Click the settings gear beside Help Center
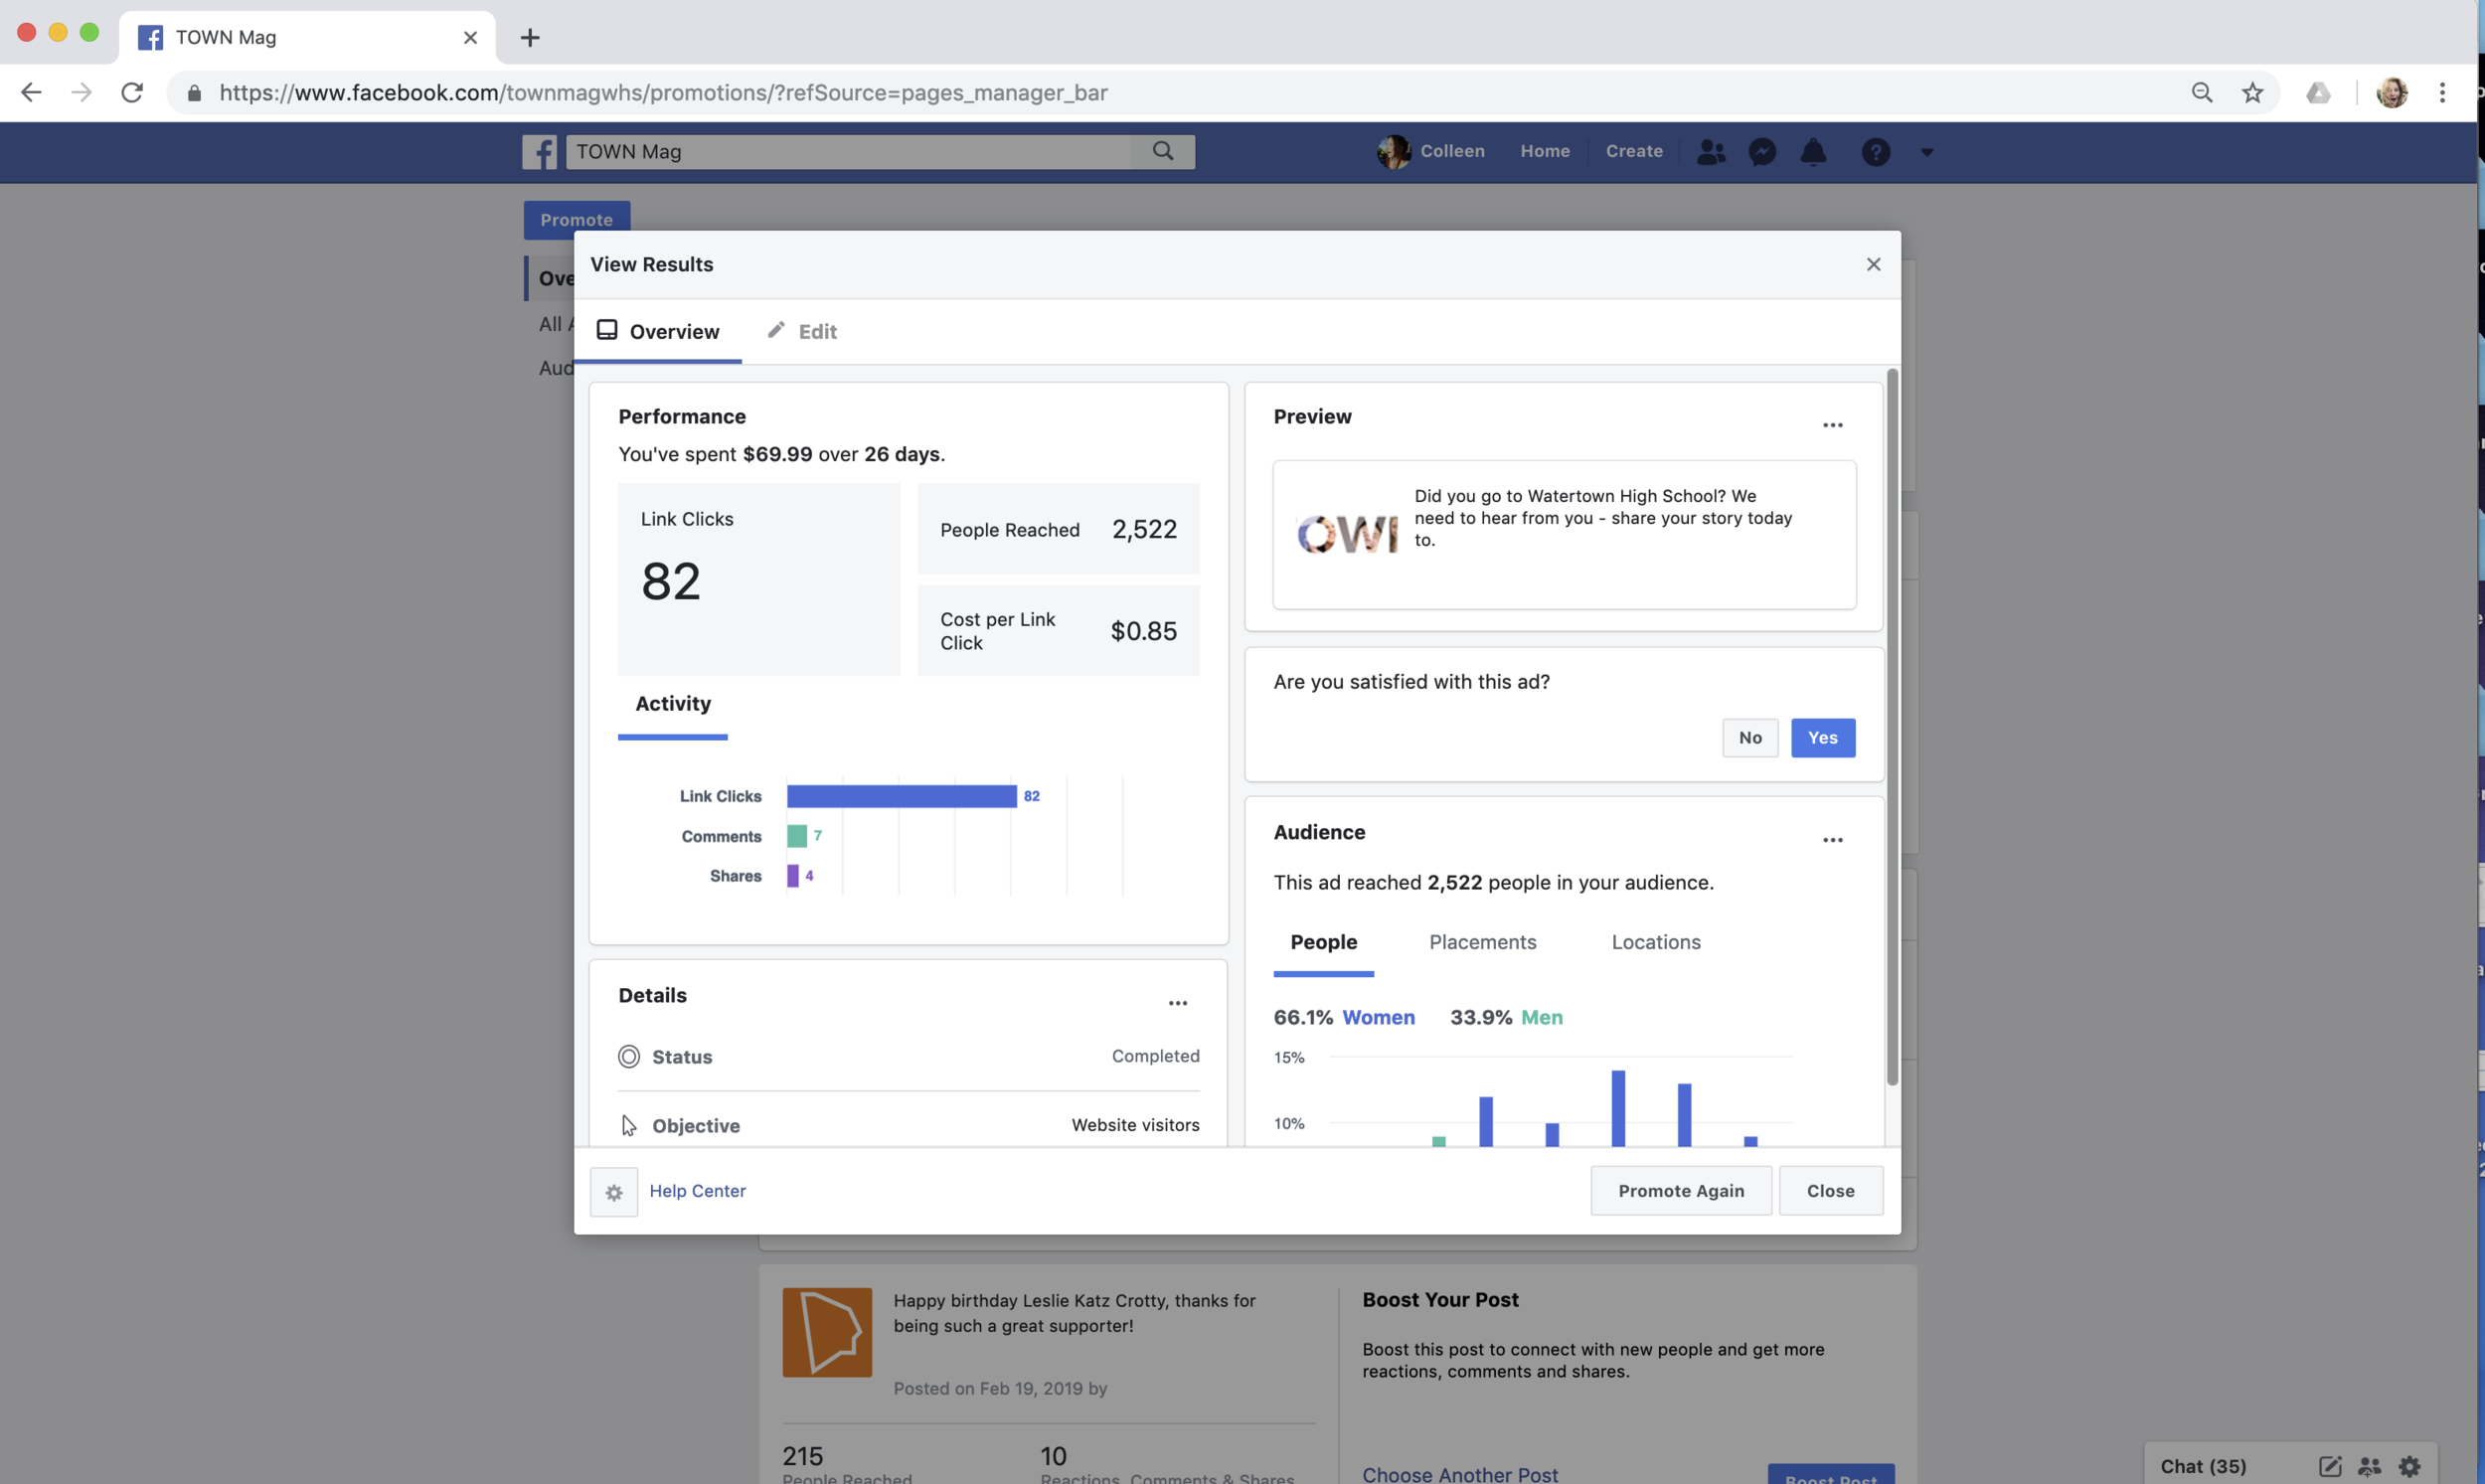 [x=614, y=1191]
